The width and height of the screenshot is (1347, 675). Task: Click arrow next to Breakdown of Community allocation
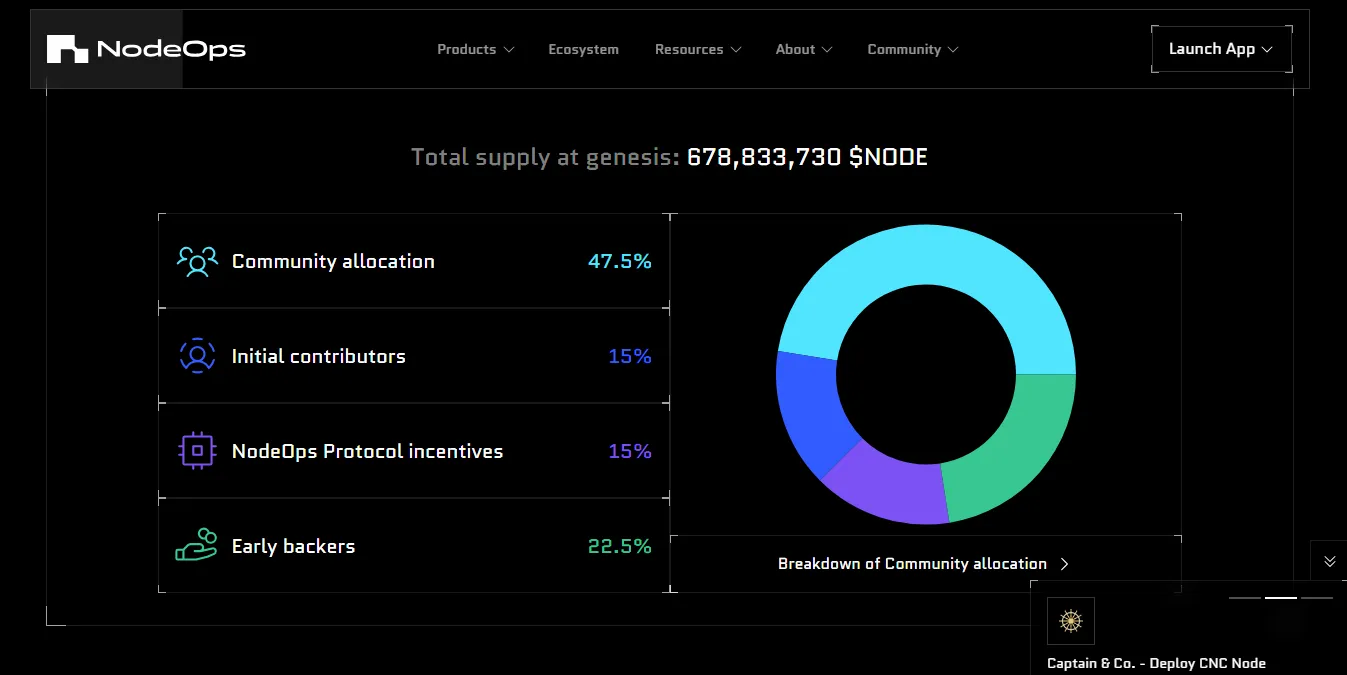point(1065,564)
